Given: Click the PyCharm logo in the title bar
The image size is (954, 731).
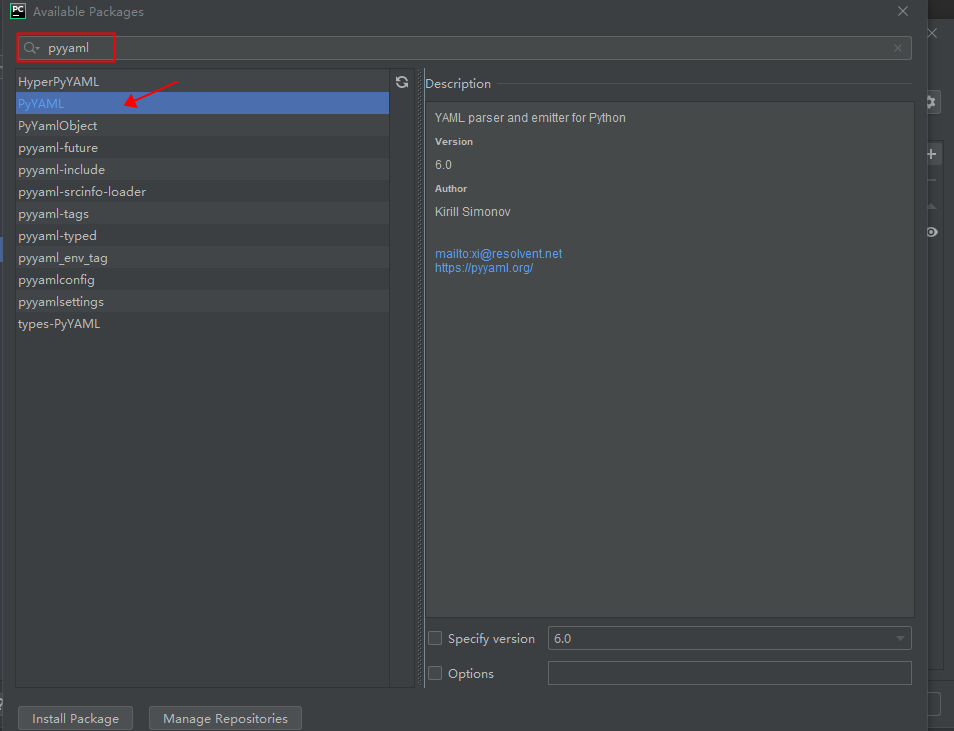Looking at the screenshot, I should point(18,11).
